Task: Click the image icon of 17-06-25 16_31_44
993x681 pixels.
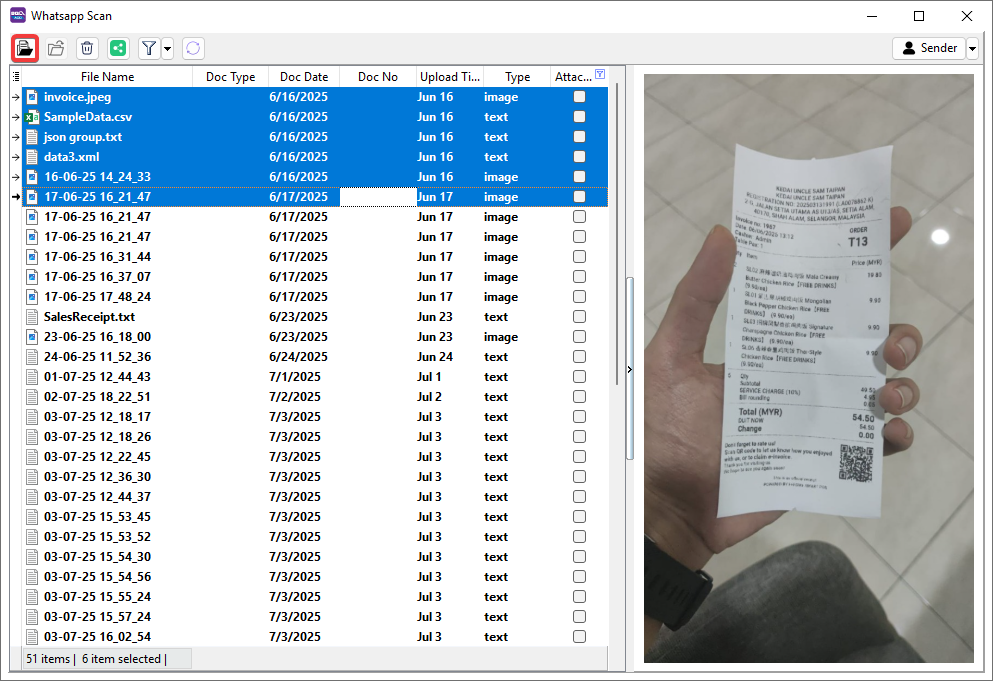Action: click(32, 257)
